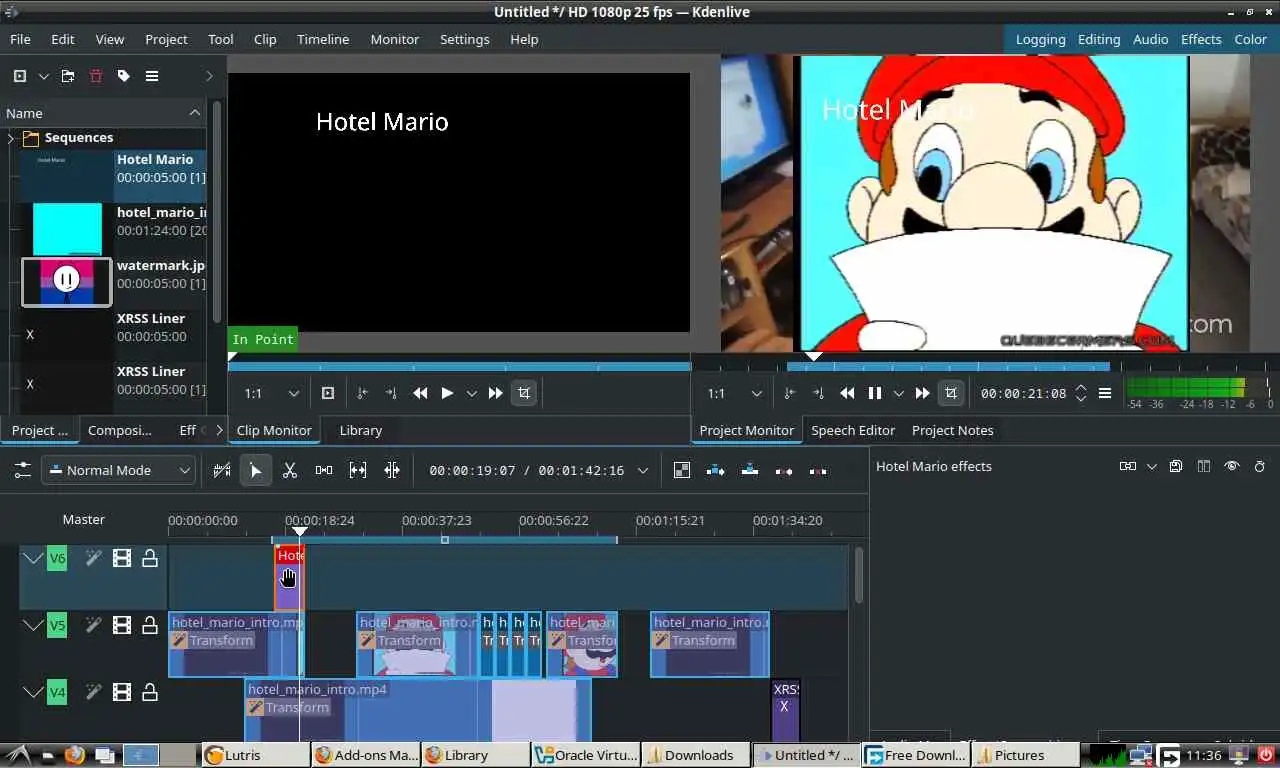This screenshot has width=1280, height=768.
Task: Click the watermark.jpg thumbnail in the bin
Action: click(67, 282)
